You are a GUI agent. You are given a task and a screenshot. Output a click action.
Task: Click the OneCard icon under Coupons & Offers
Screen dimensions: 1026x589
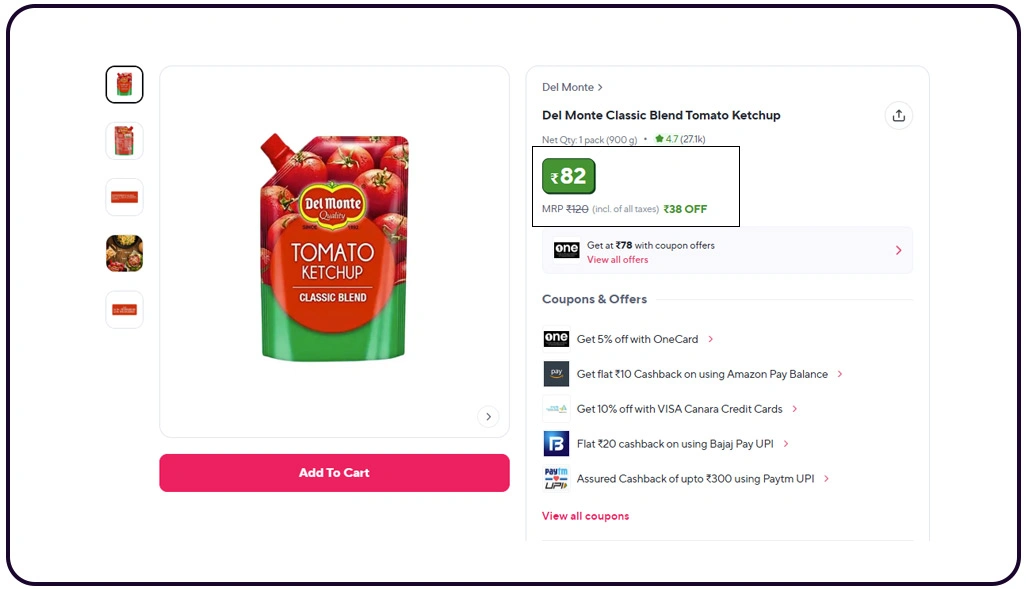coord(556,338)
